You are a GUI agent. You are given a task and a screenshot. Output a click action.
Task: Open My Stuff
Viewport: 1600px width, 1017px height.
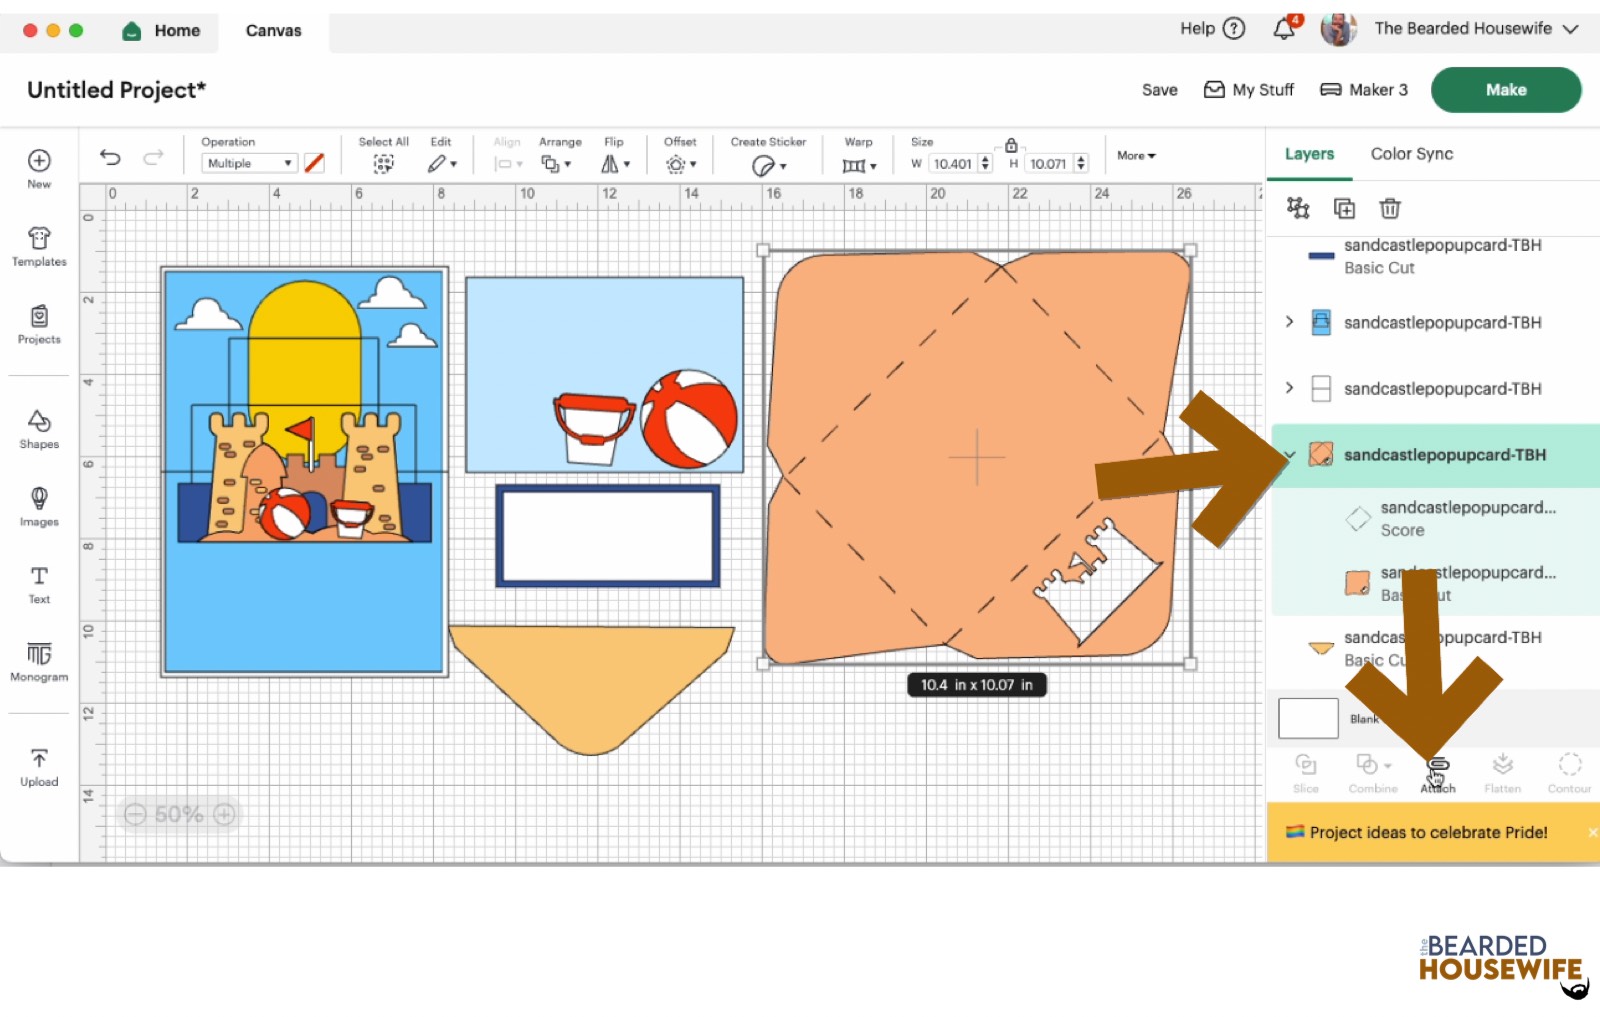(x=1249, y=90)
